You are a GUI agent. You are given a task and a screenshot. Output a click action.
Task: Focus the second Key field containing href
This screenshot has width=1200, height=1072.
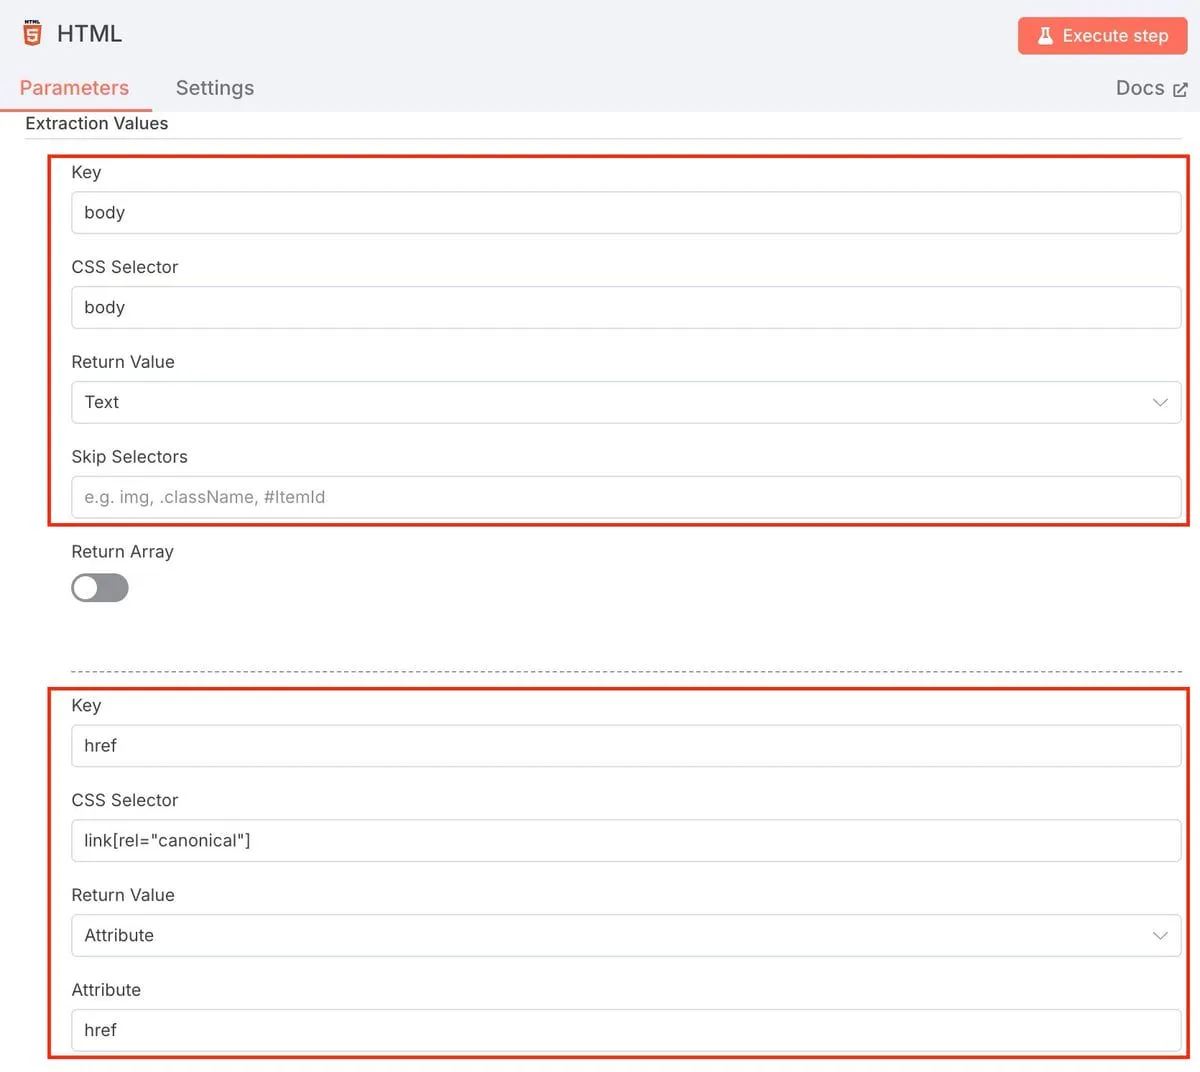(x=625, y=746)
